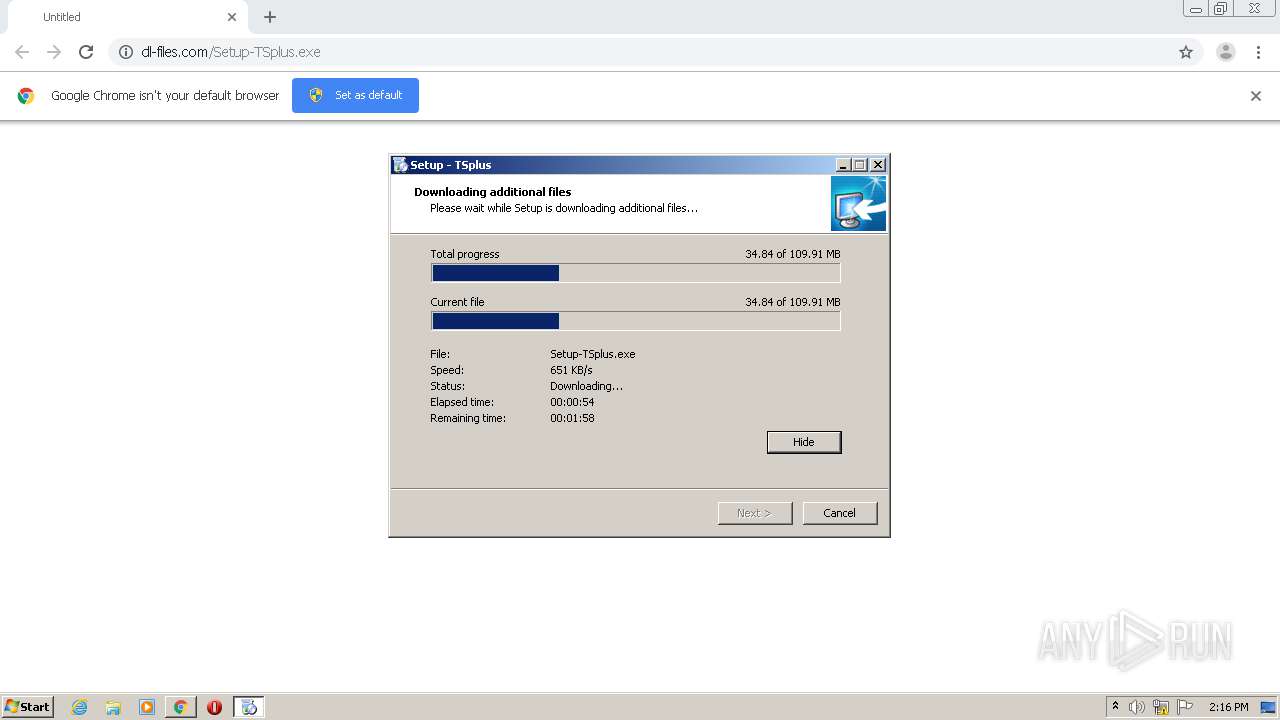The width and height of the screenshot is (1280, 720).
Task: Select the speed value 651 KB/s
Action: tap(571, 370)
